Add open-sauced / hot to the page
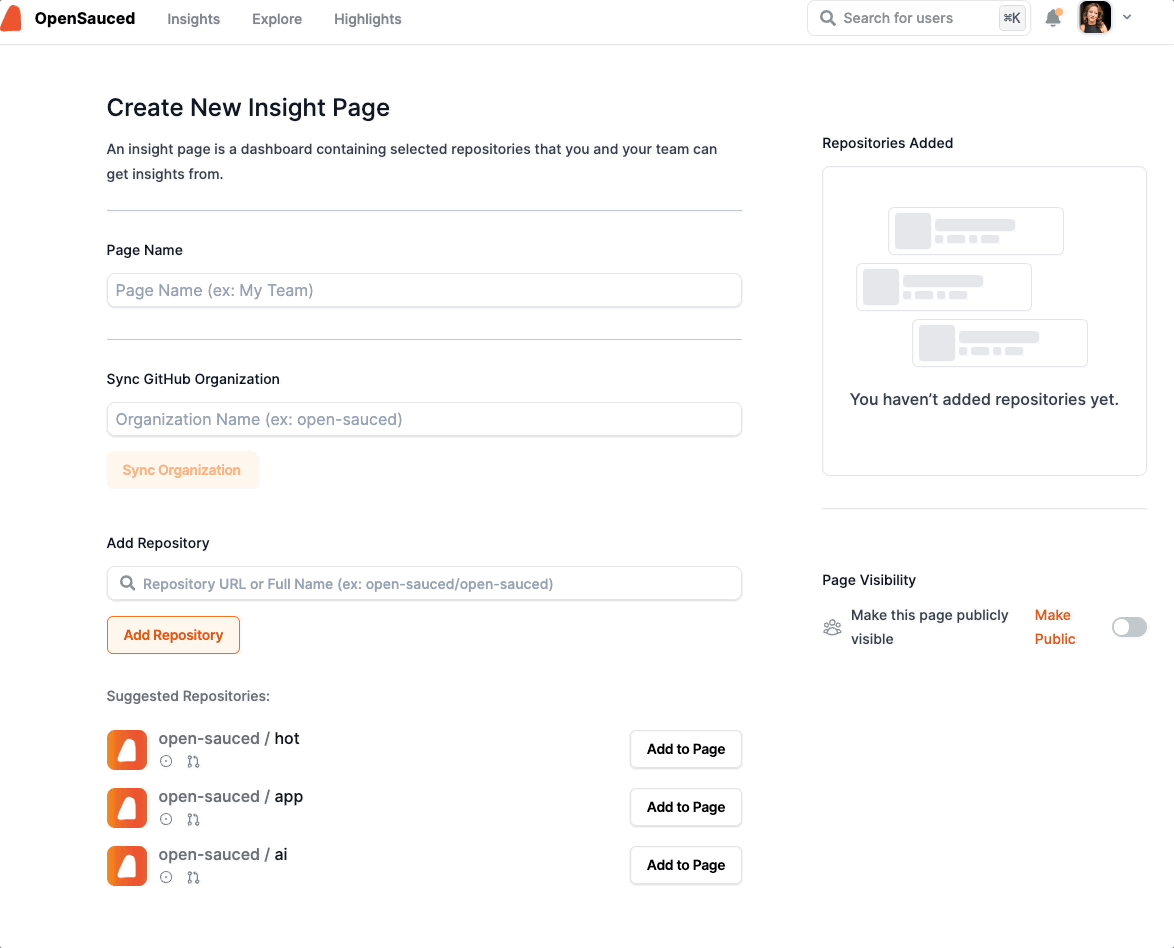This screenshot has height=948, width=1174. (x=686, y=749)
